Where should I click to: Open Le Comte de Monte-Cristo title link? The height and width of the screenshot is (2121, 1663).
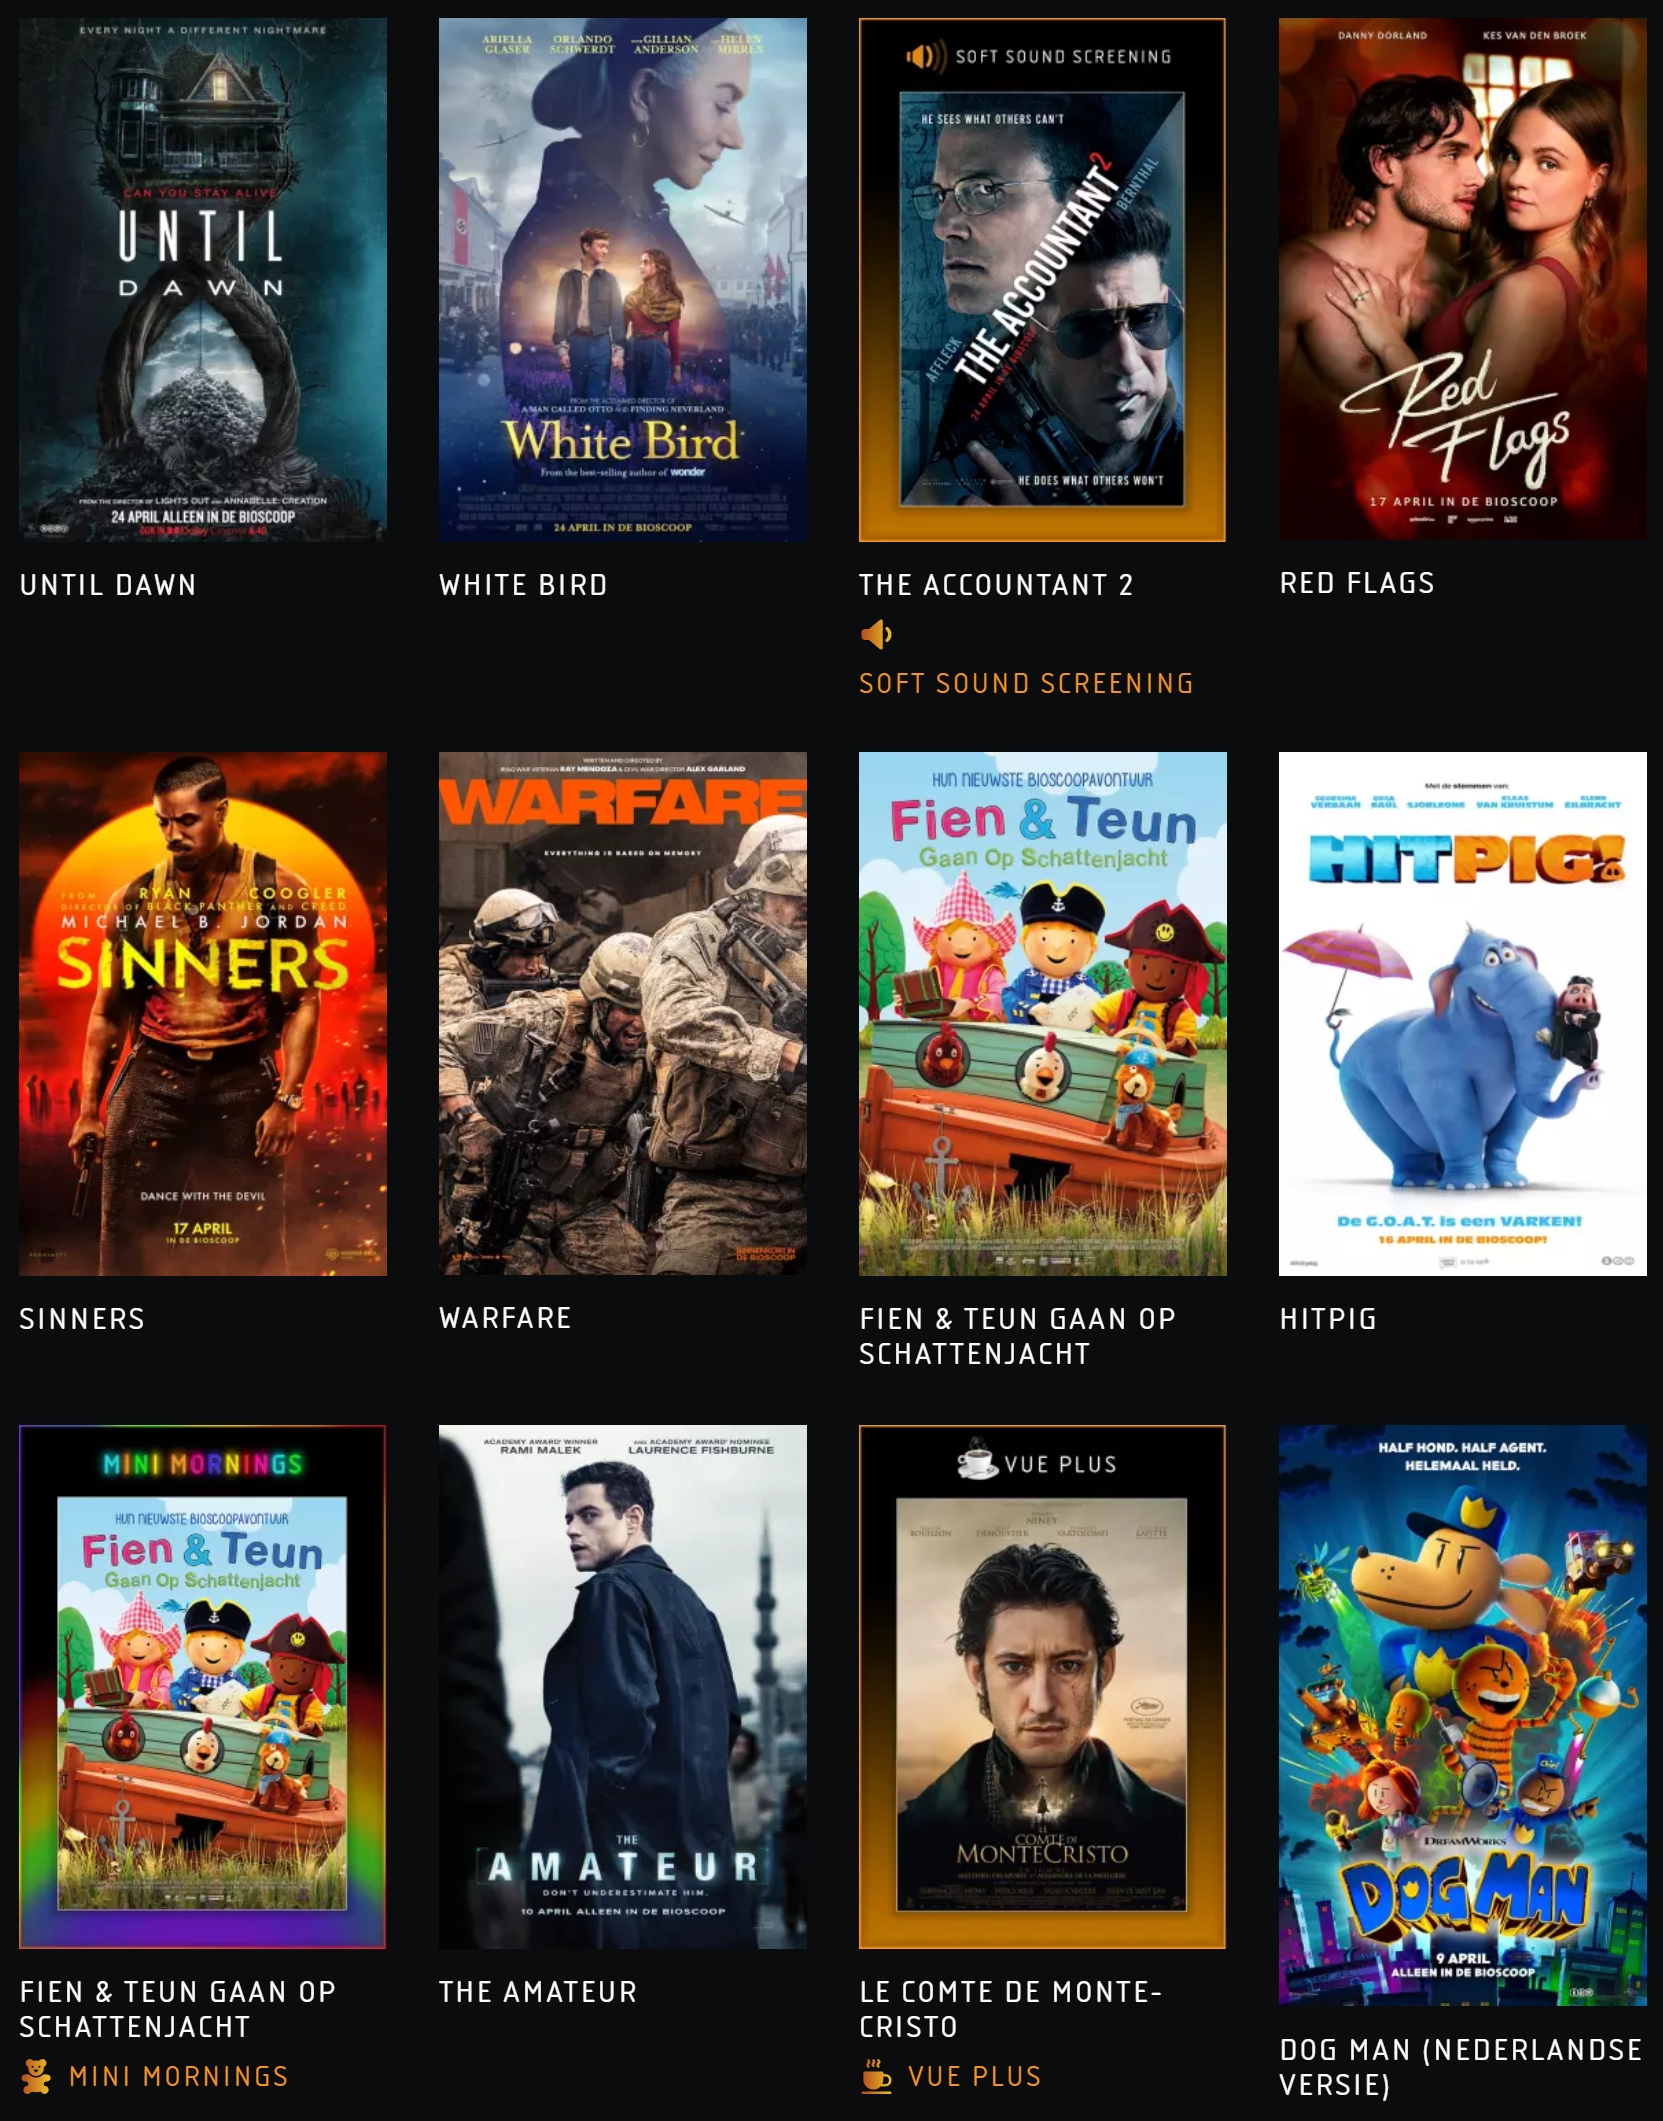coord(1010,2009)
